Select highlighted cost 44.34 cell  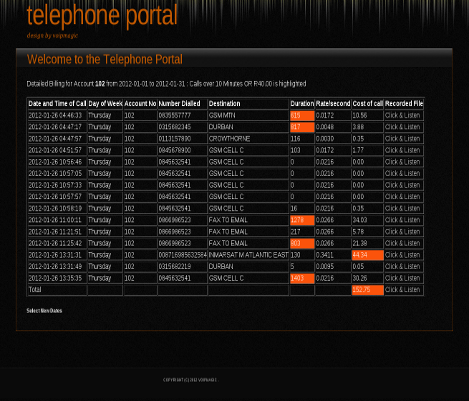[x=368, y=255]
